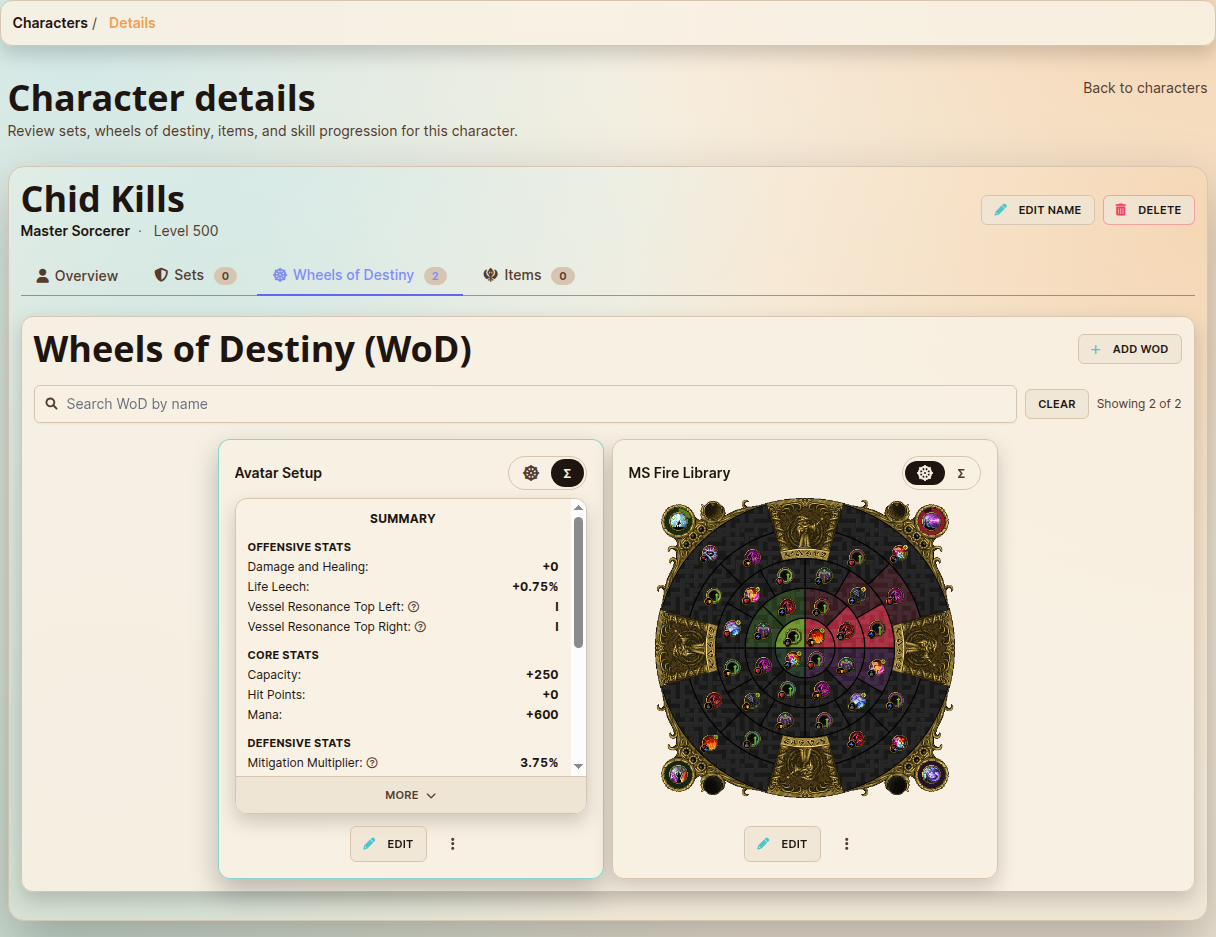This screenshot has width=1216, height=937.
Task: Open the three-dot menu on Avatar Setup card
Action: [x=453, y=844]
